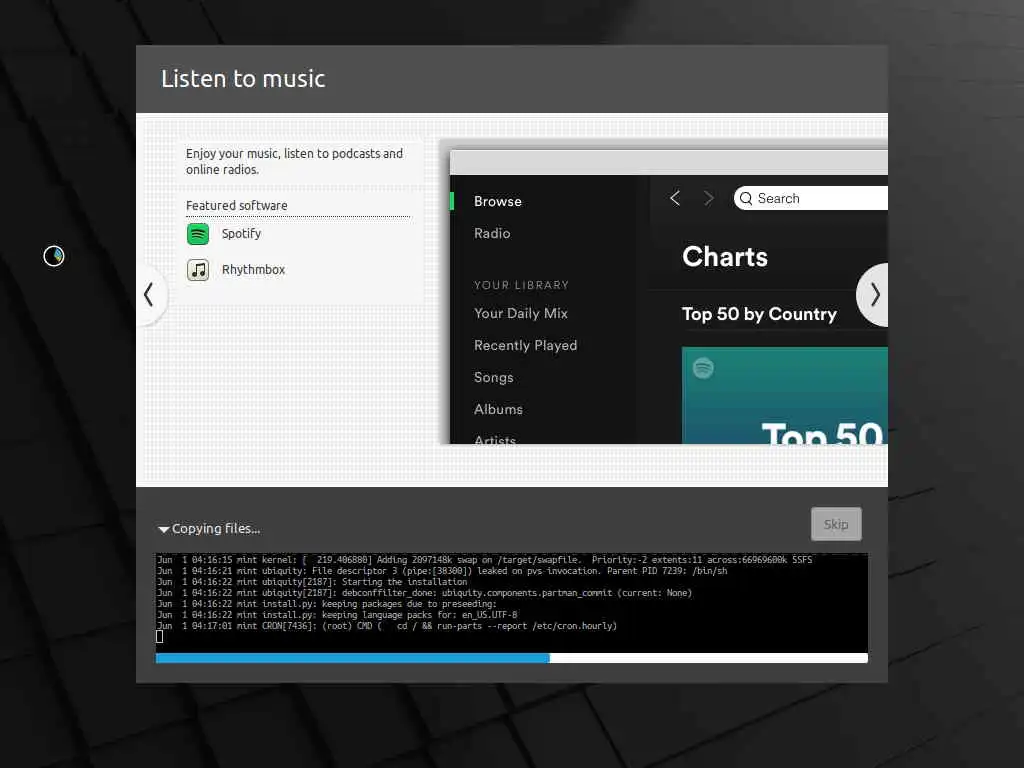Click the Featured software heading

[236, 206]
